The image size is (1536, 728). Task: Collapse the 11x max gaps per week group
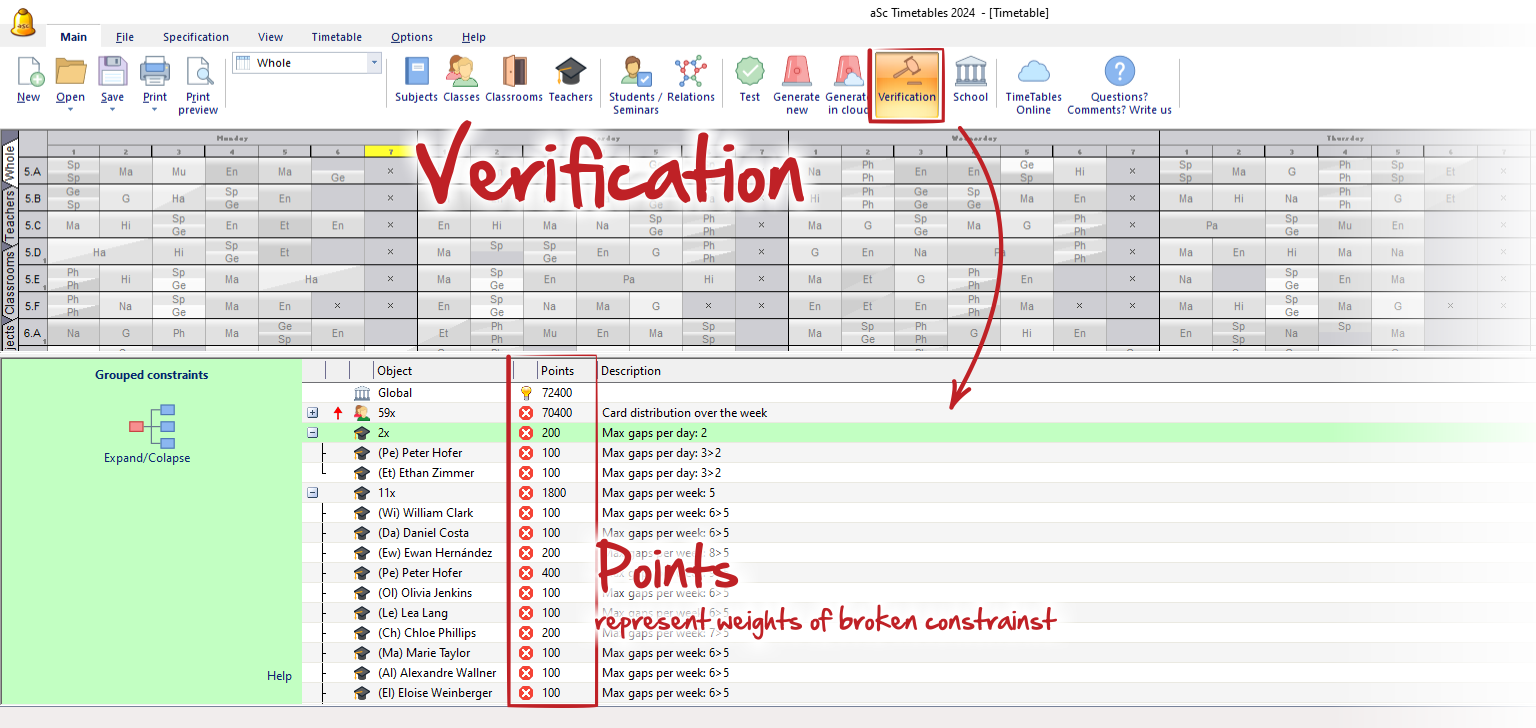(313, 493)
